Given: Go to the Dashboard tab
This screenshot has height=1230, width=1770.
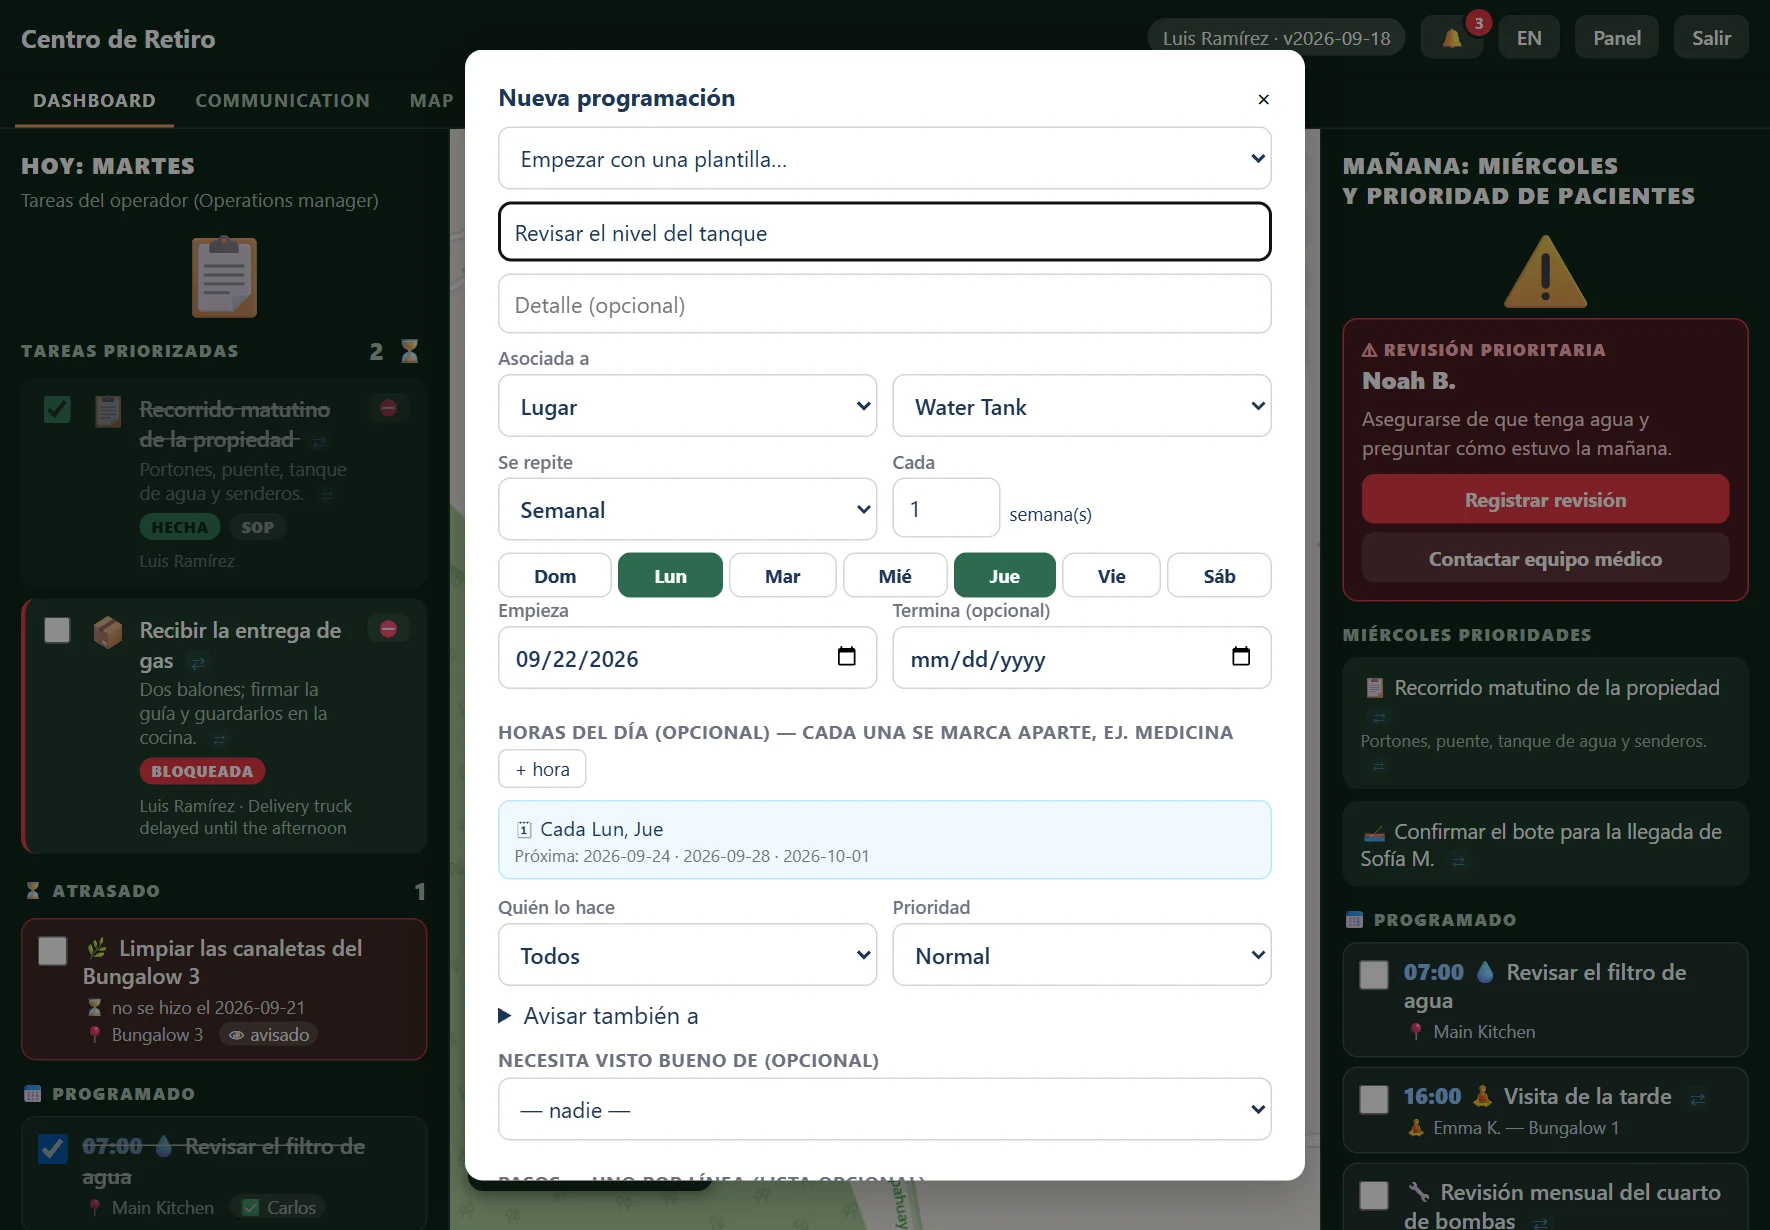Looking at the screenshot, I should (94, 101).
